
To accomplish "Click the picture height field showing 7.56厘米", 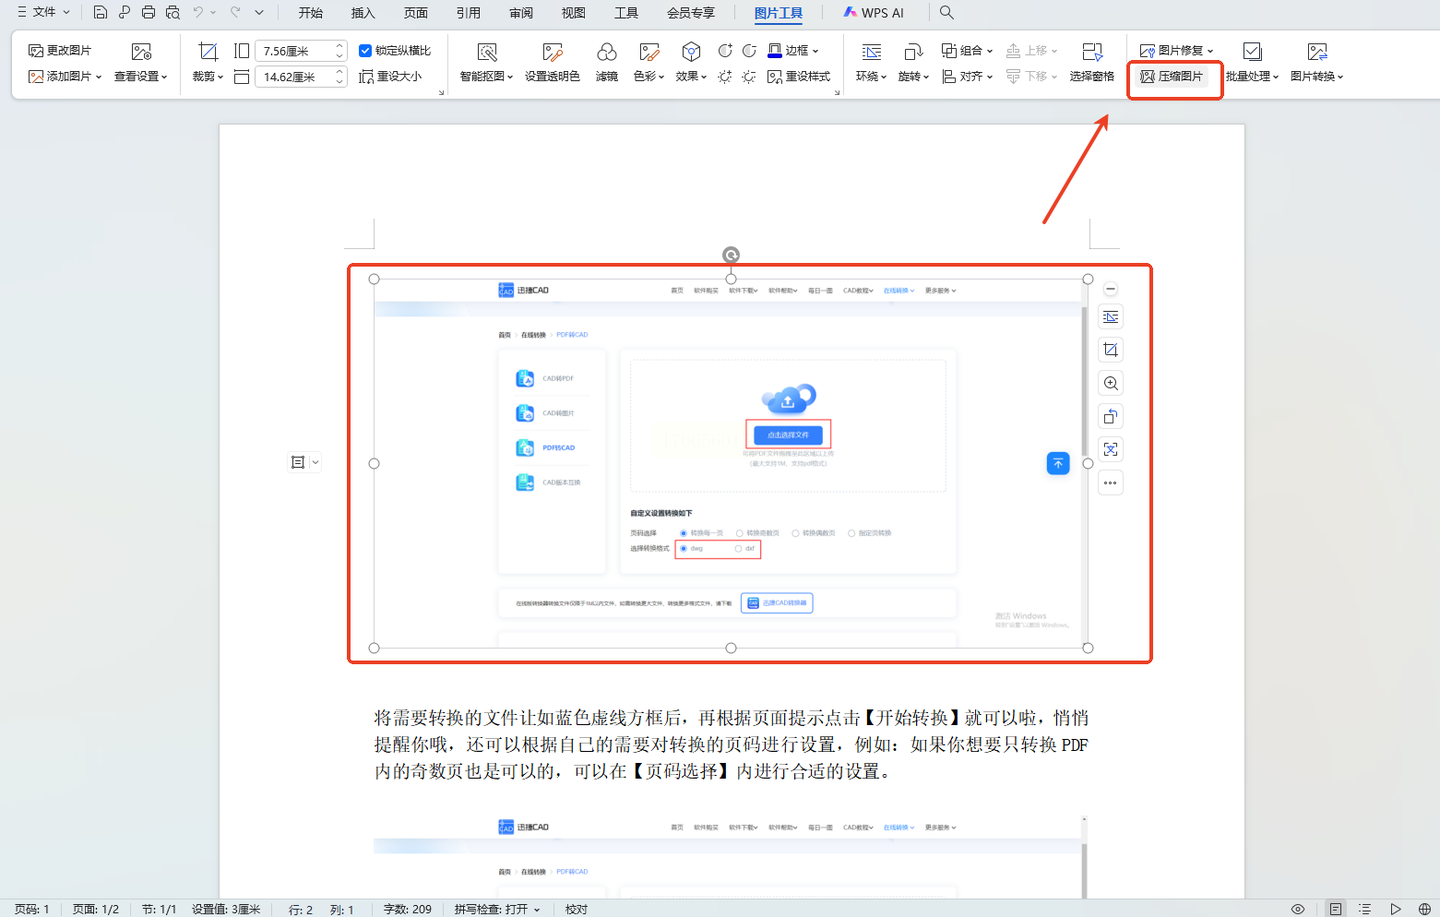I will pyautogui.click(x=295, y=51).
